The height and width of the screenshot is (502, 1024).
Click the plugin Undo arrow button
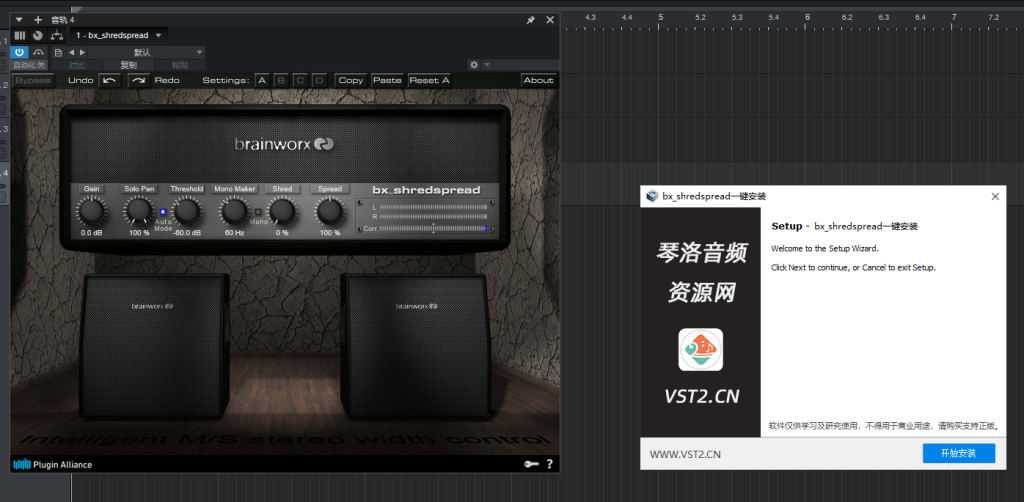[110, 80]
